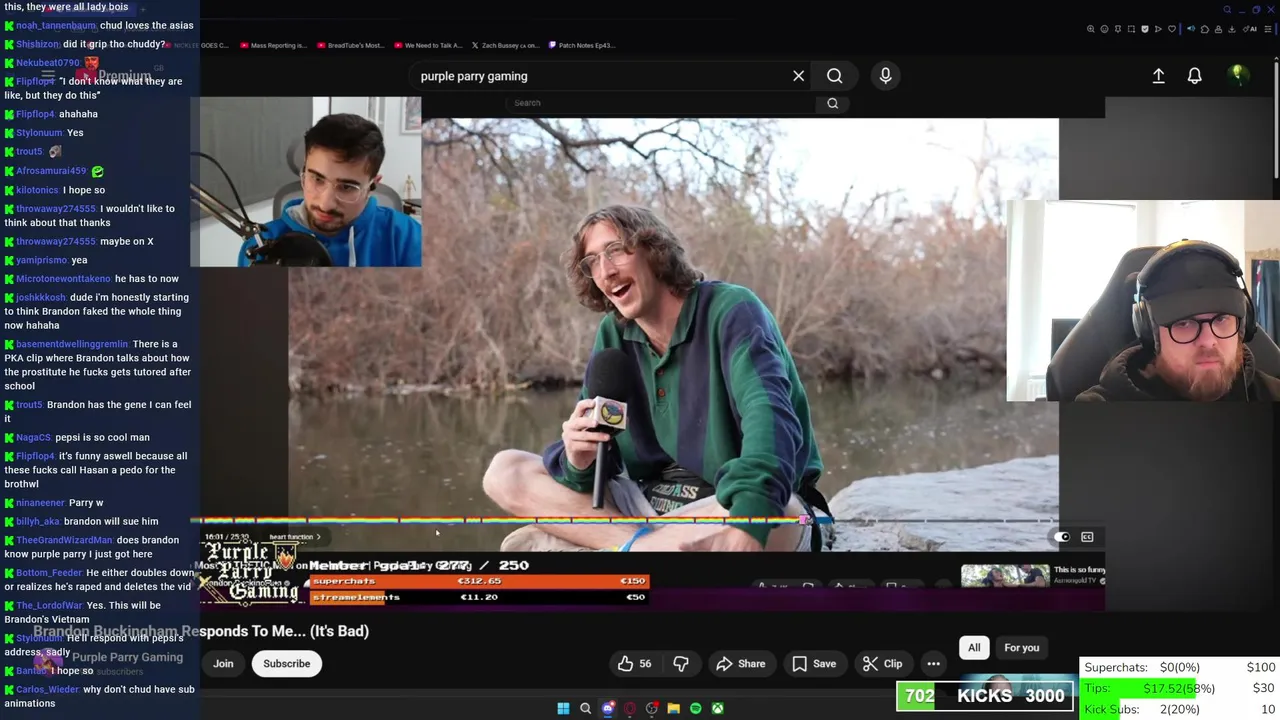Open Spotify from the taskbar
This screenshot has height=720, width=1280.
click(x=695, y=708)
